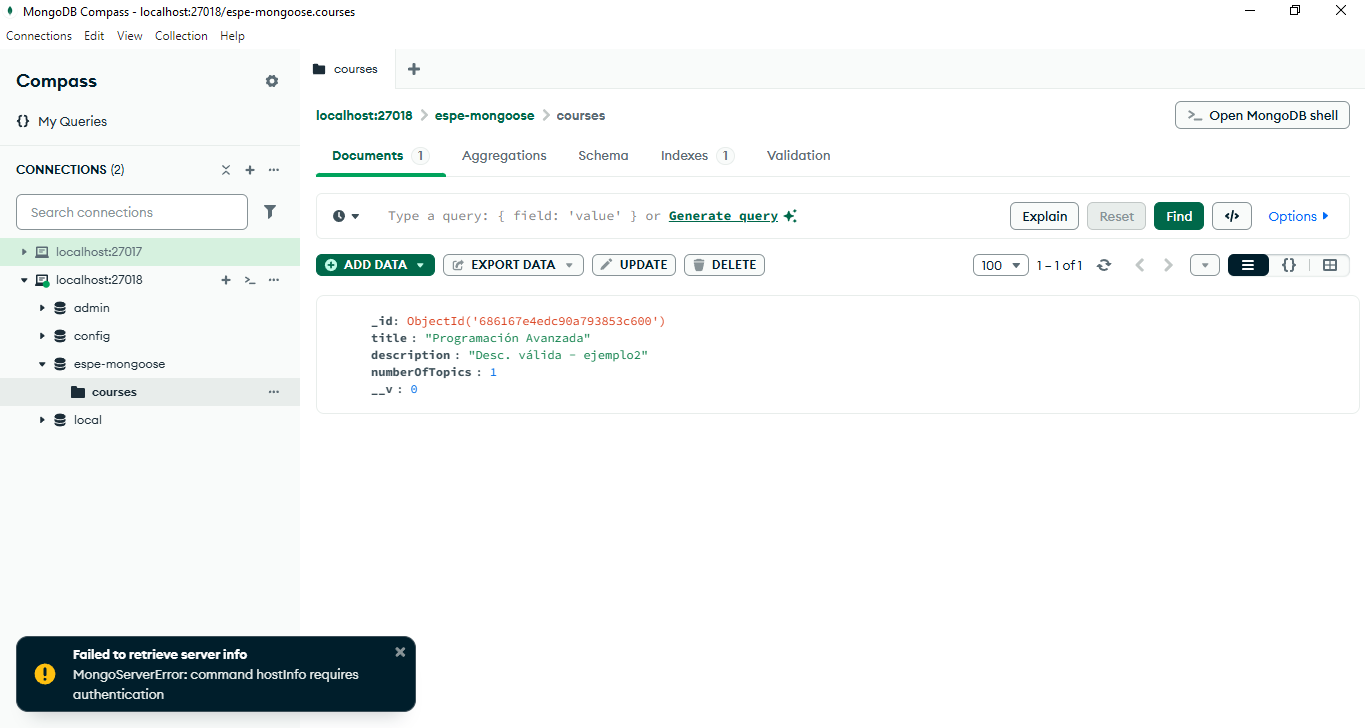Image resolution: width=1365 pixels, height=728 pixels.
Task: Open Connections menu
Action: tap(39, 36)
